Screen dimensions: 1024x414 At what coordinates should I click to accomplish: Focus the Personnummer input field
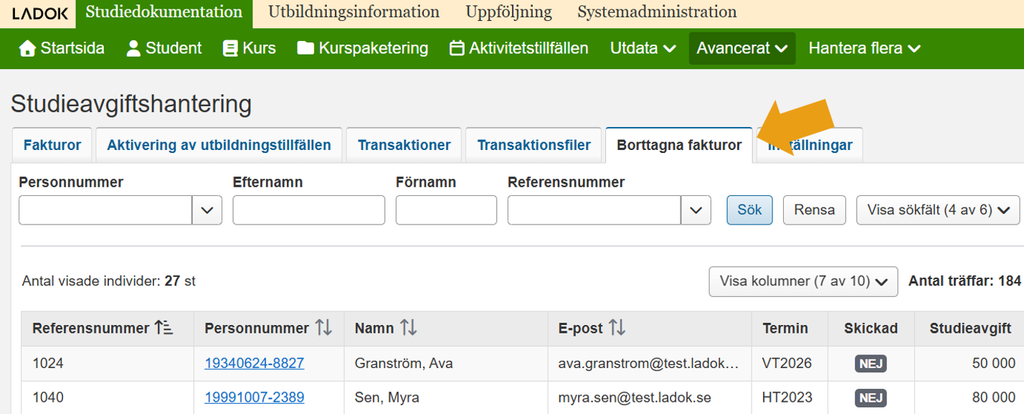pyautogui.click(x=105, y=210)
